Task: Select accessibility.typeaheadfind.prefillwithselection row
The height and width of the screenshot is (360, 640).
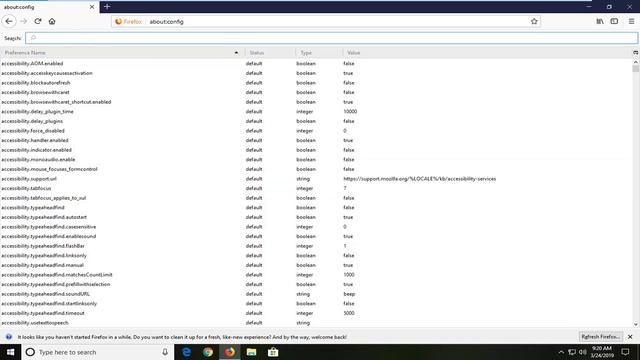Action: [316, 284]
